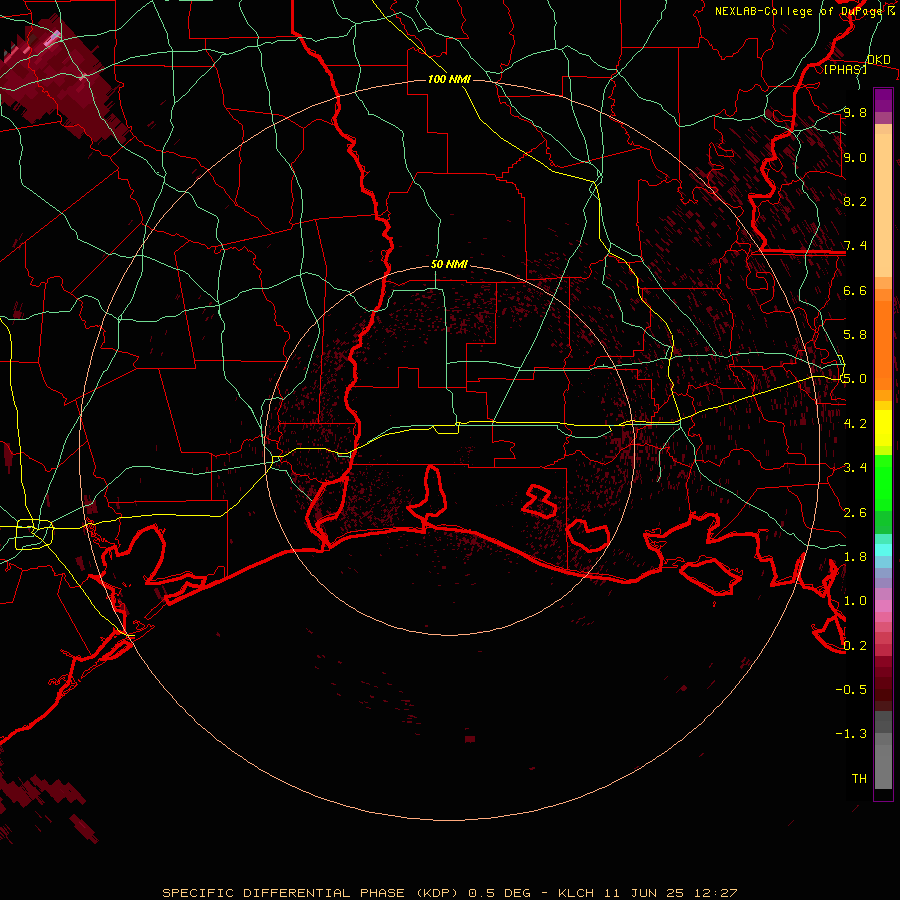This screenshot has height=900, width=900.
Task: Click the 3.4 value on the color scale
Action: pyautogui.click(x=855, y=468)
